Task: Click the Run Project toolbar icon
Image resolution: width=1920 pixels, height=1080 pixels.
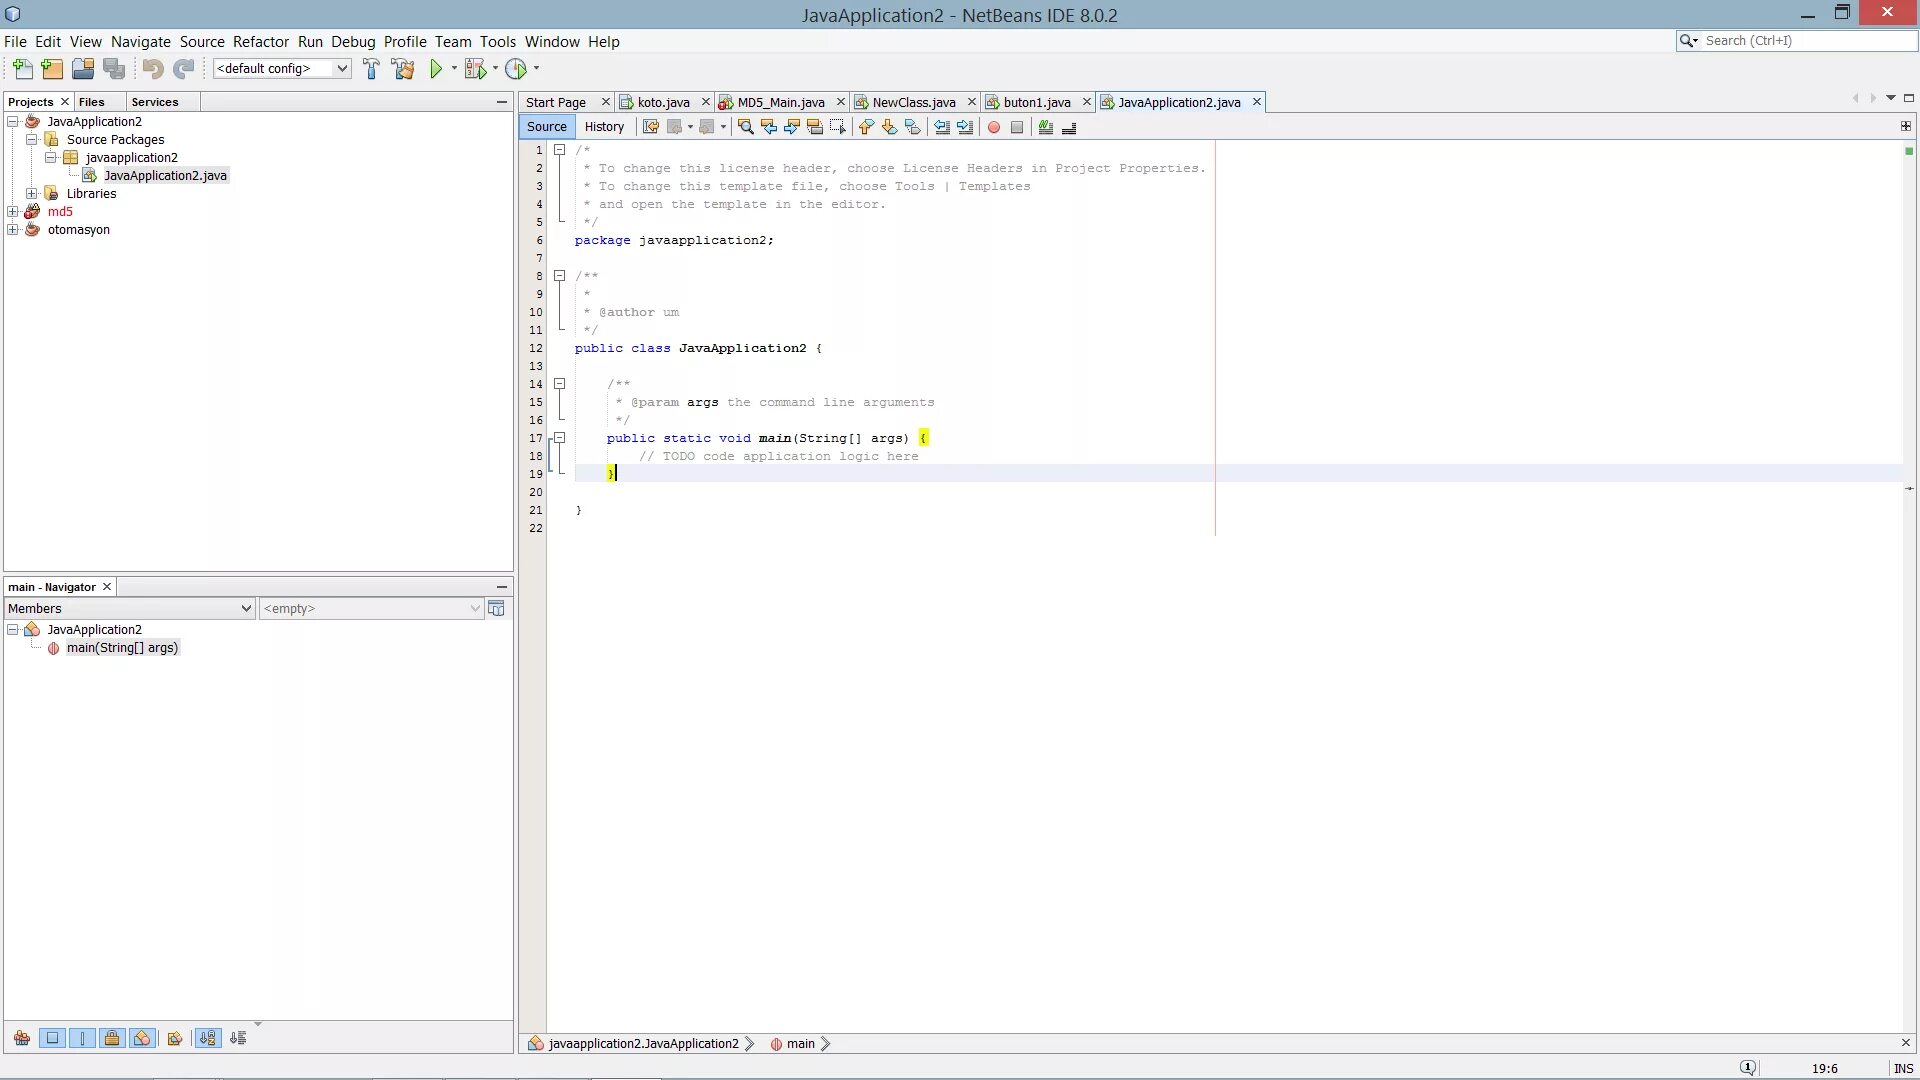Action: point(435,69)
